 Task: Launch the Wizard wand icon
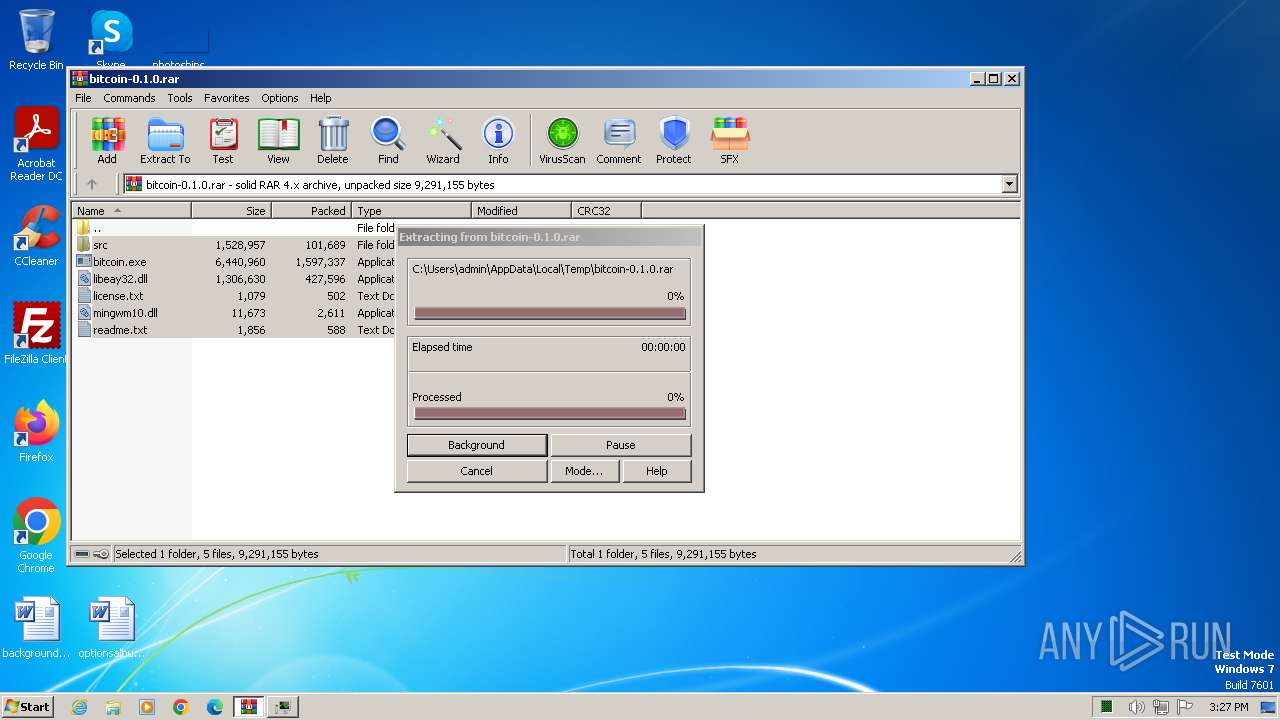tap(443, 140)
